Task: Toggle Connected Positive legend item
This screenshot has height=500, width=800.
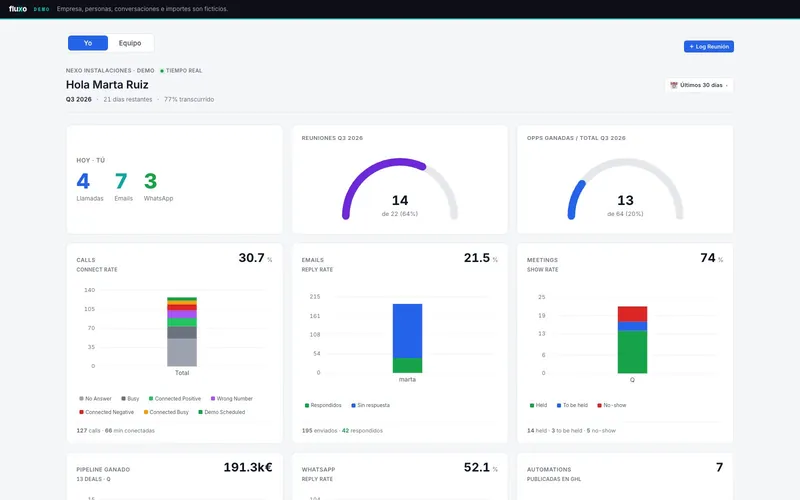Action: click(174, 398)
